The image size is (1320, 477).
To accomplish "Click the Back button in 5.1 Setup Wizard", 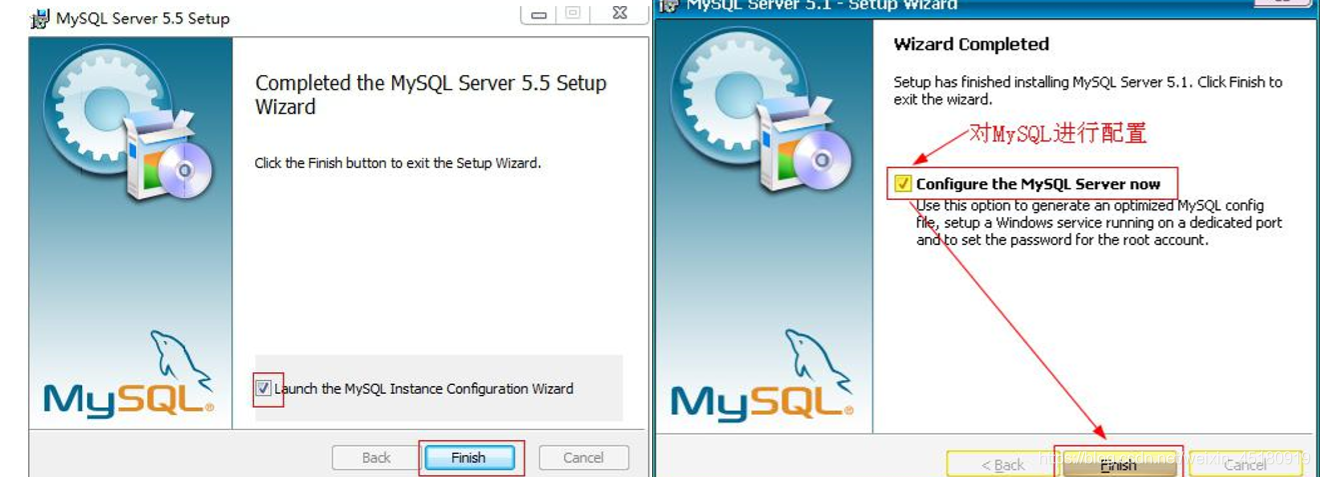I will point(1003,464).
